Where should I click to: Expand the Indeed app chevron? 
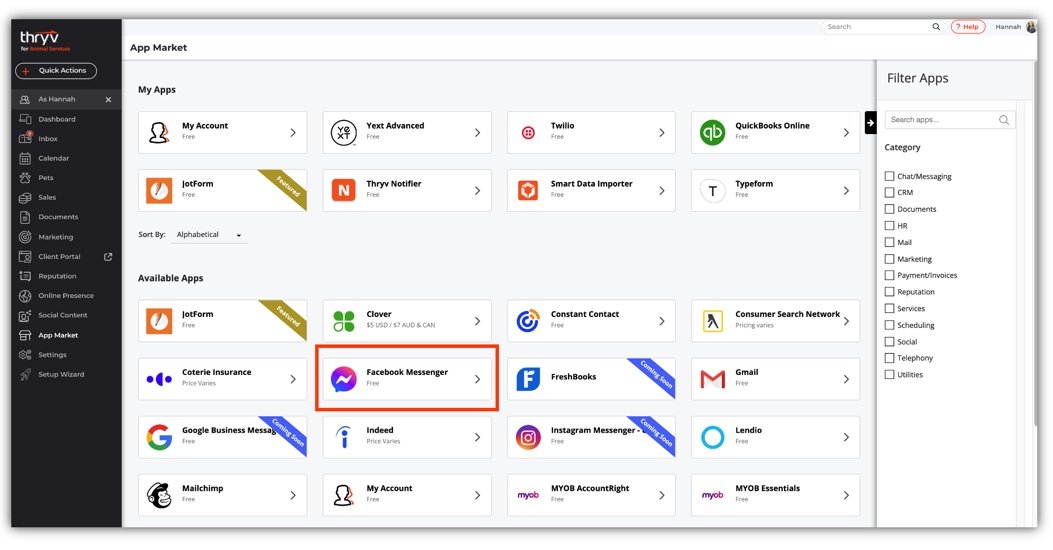pos(477,437)
